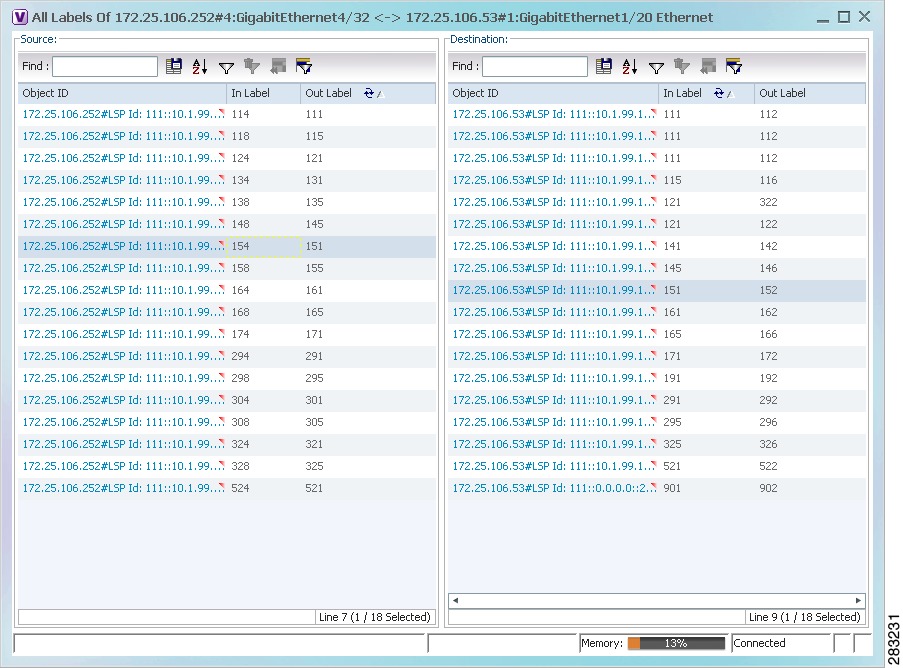Screen dimensions: 903x668
Task: Select Destination In Label cell 295
Action: (706, 422)
